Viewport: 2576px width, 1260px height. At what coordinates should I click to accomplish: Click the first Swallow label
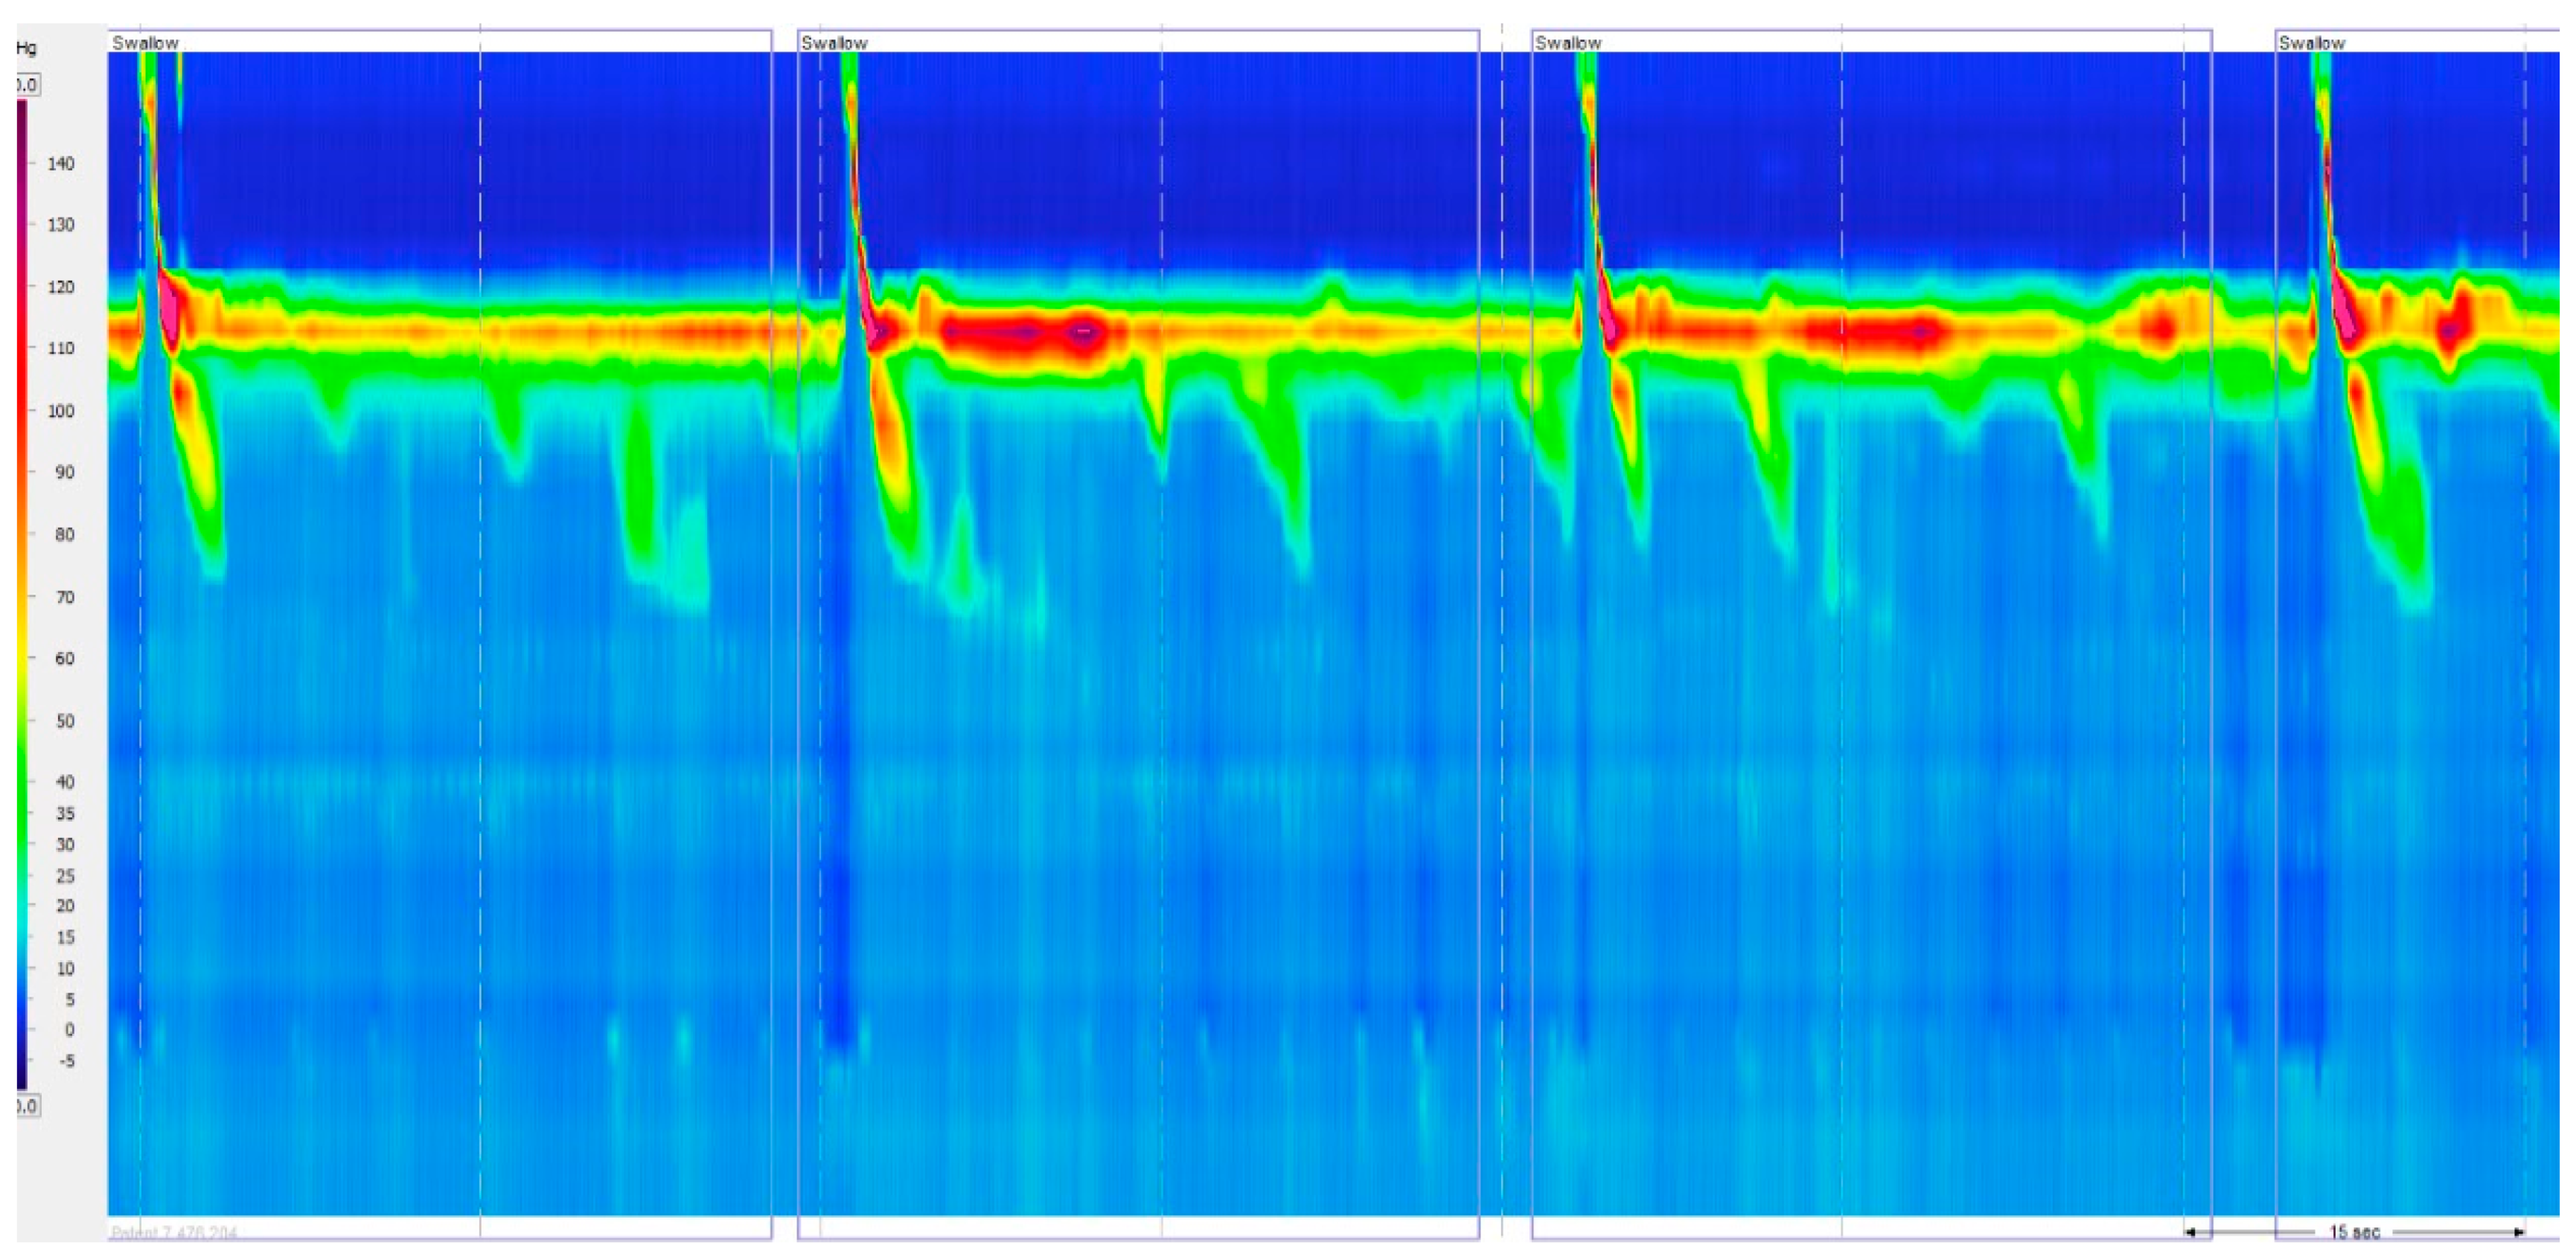[x=145, y=43]
